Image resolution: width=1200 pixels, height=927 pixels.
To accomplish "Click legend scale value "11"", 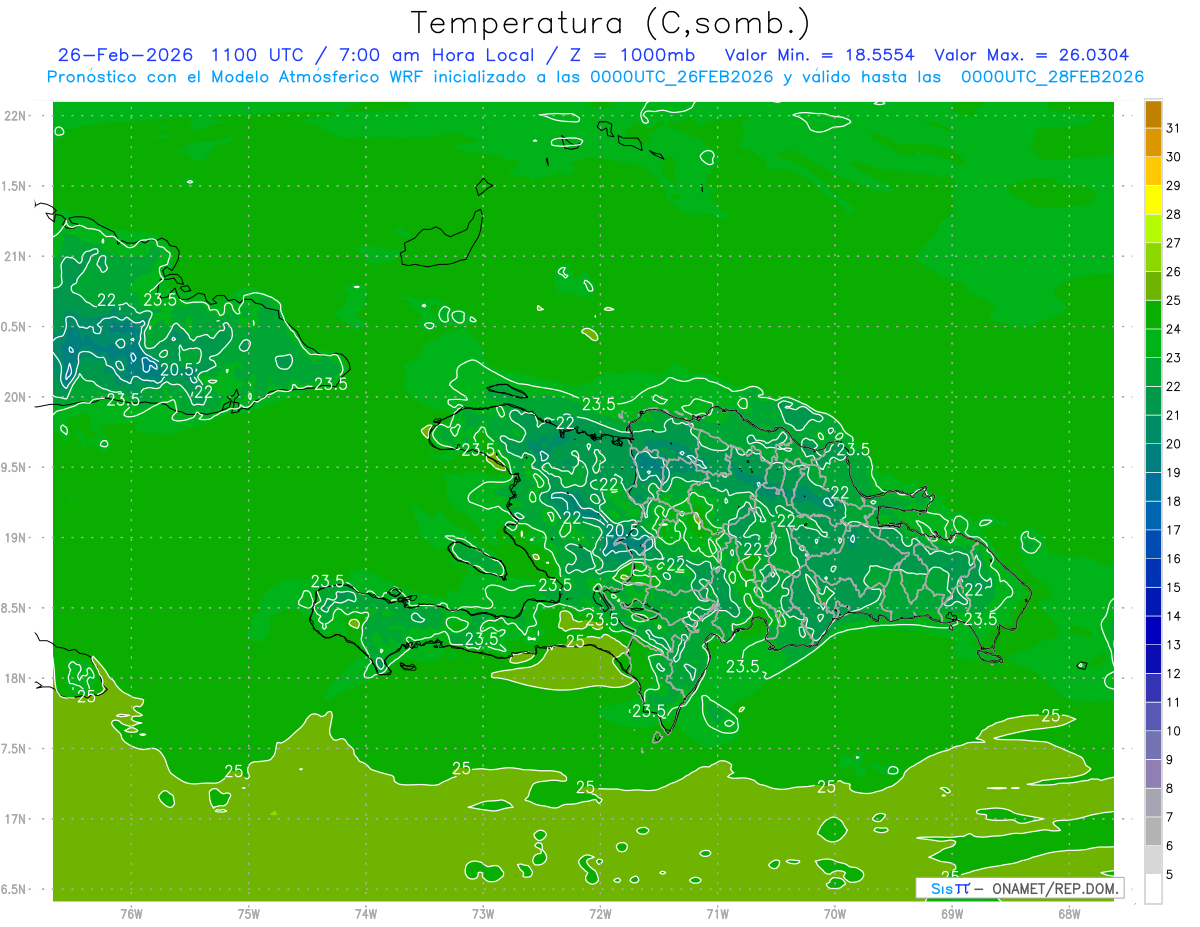I will (1174, 702).
